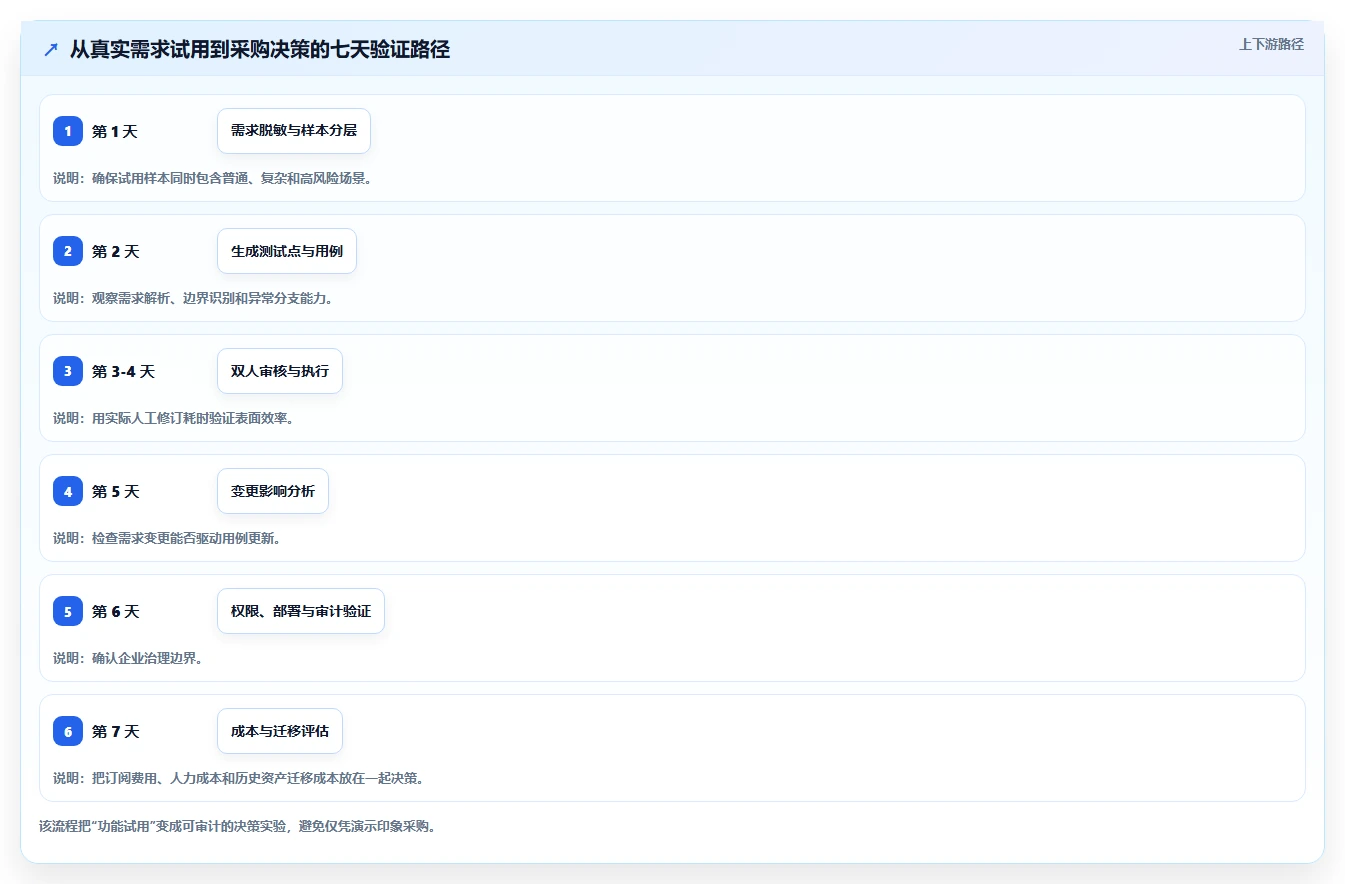Click the note 用实际人工修订耗时验证表面效率
The width and height of the screenshot is (1345, 884).
point(172,418)
